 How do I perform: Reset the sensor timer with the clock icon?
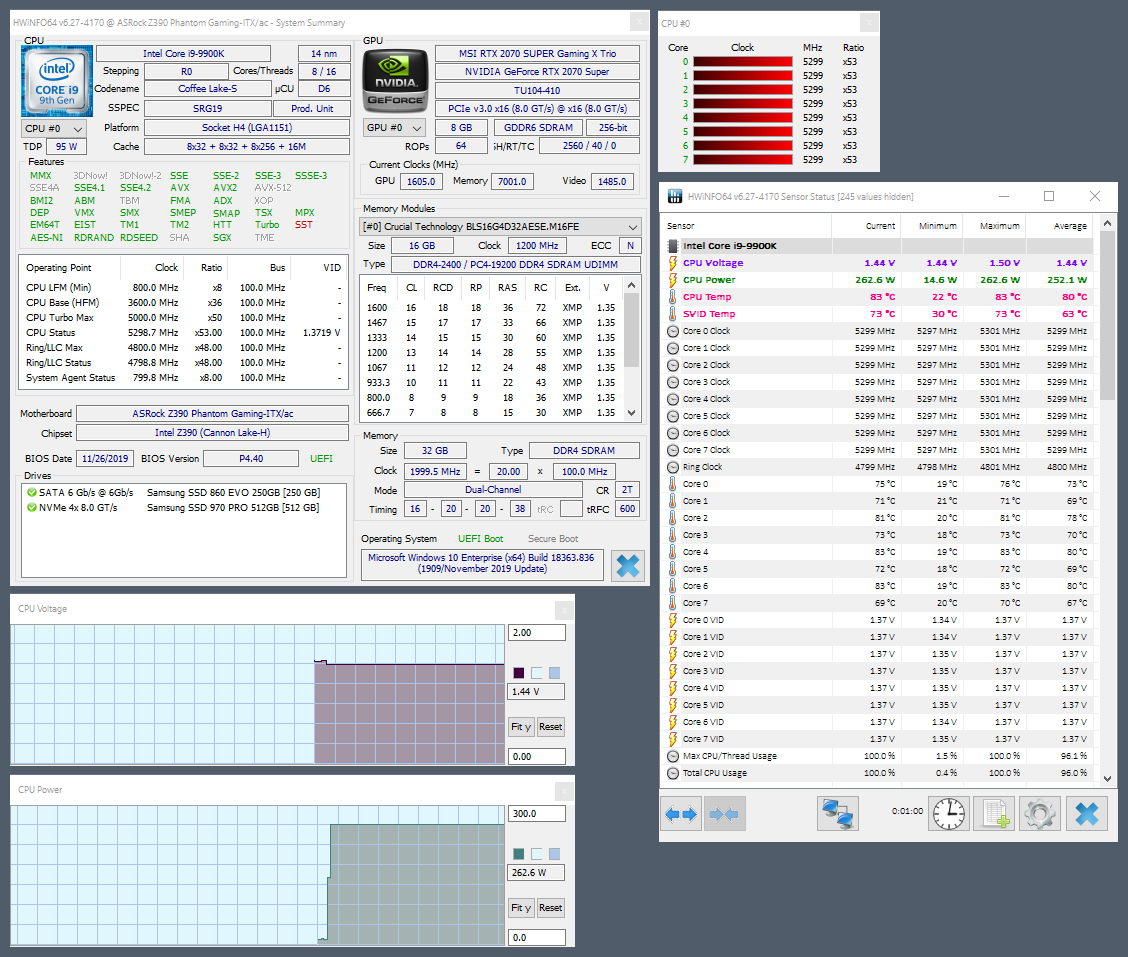[948, 814]
